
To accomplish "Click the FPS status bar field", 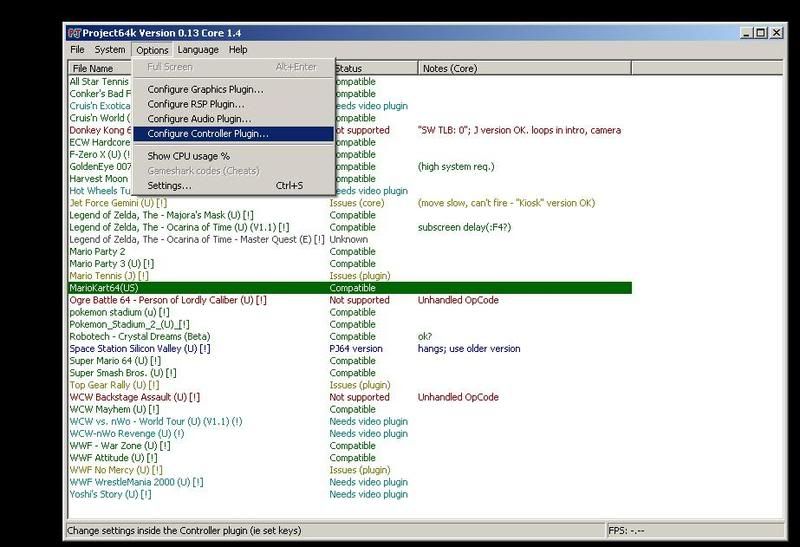I will (695, 531).
